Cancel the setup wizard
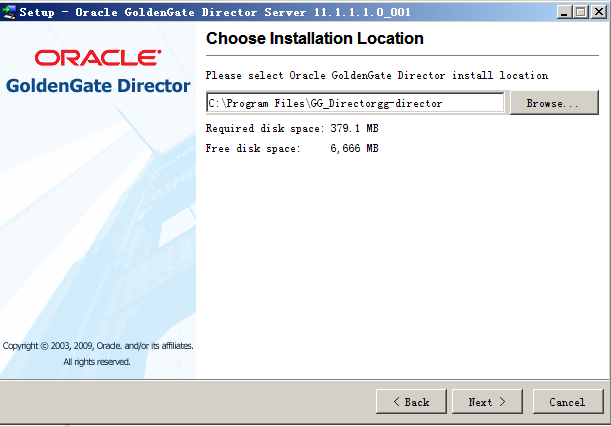The image size is (611, 426). point(568,401)
